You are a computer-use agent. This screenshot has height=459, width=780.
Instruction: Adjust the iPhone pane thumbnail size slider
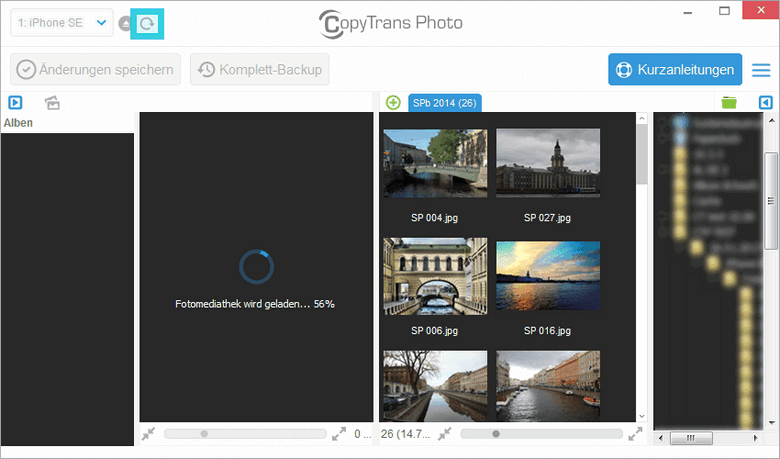click(245, 434)
